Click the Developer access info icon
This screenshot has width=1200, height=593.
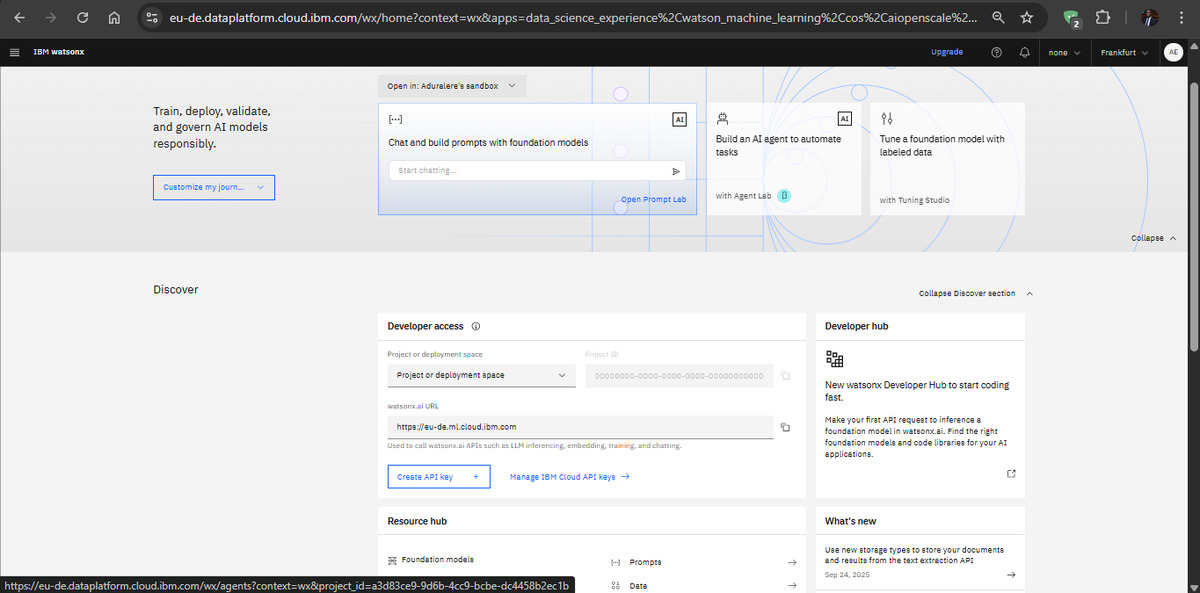(476, 326)
